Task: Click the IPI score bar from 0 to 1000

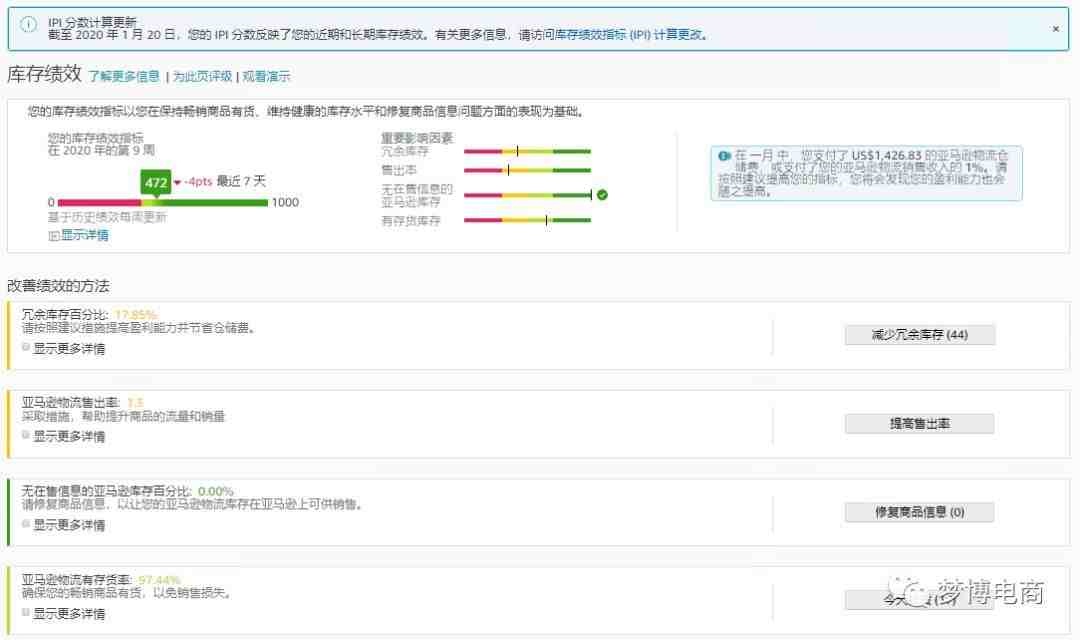Action: [x=163, y=203]
